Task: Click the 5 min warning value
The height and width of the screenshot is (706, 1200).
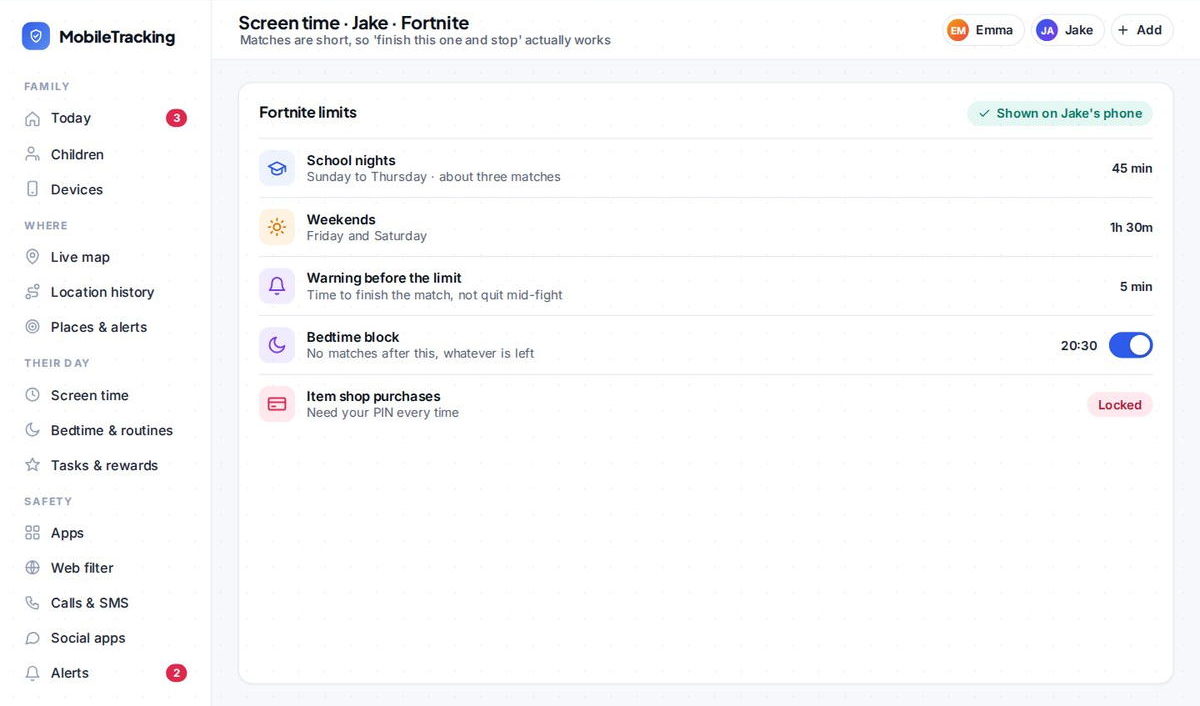Action: pos(1136,286)
